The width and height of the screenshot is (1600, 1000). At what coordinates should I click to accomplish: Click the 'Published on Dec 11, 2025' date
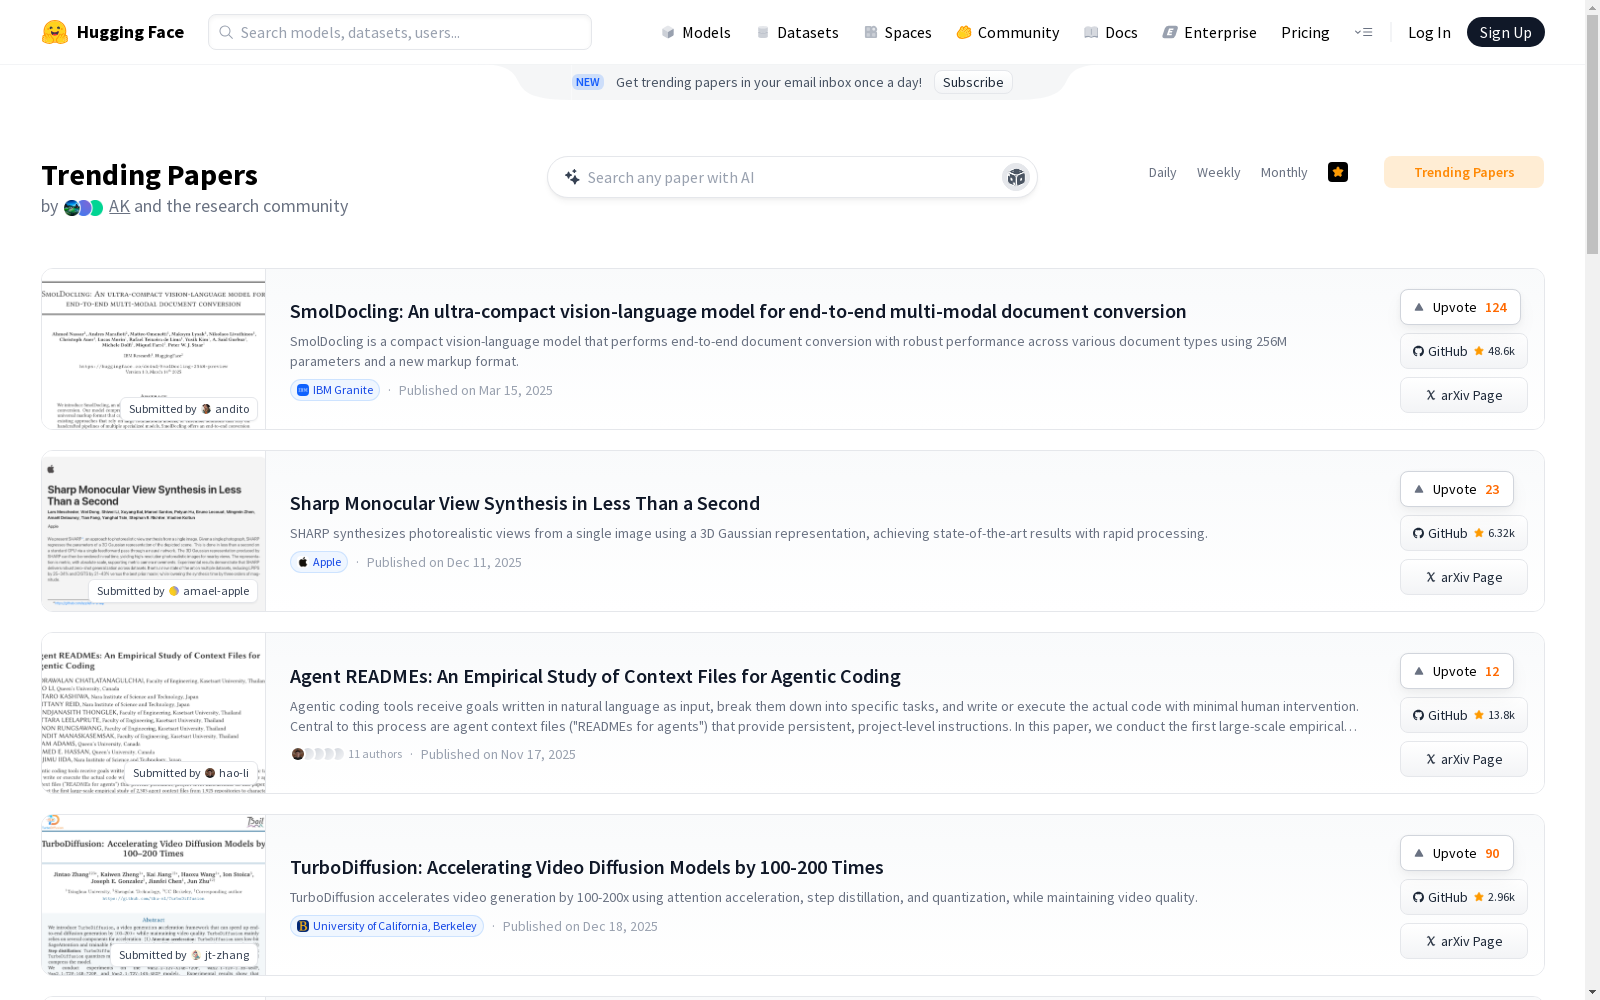tap(444, 562)
